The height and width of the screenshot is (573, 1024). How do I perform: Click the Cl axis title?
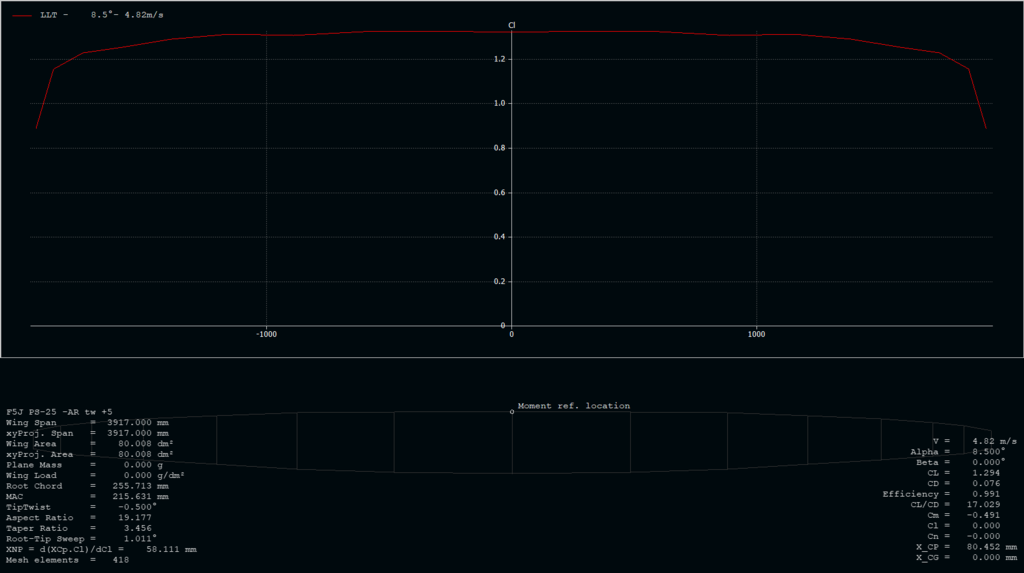(512, 25)
